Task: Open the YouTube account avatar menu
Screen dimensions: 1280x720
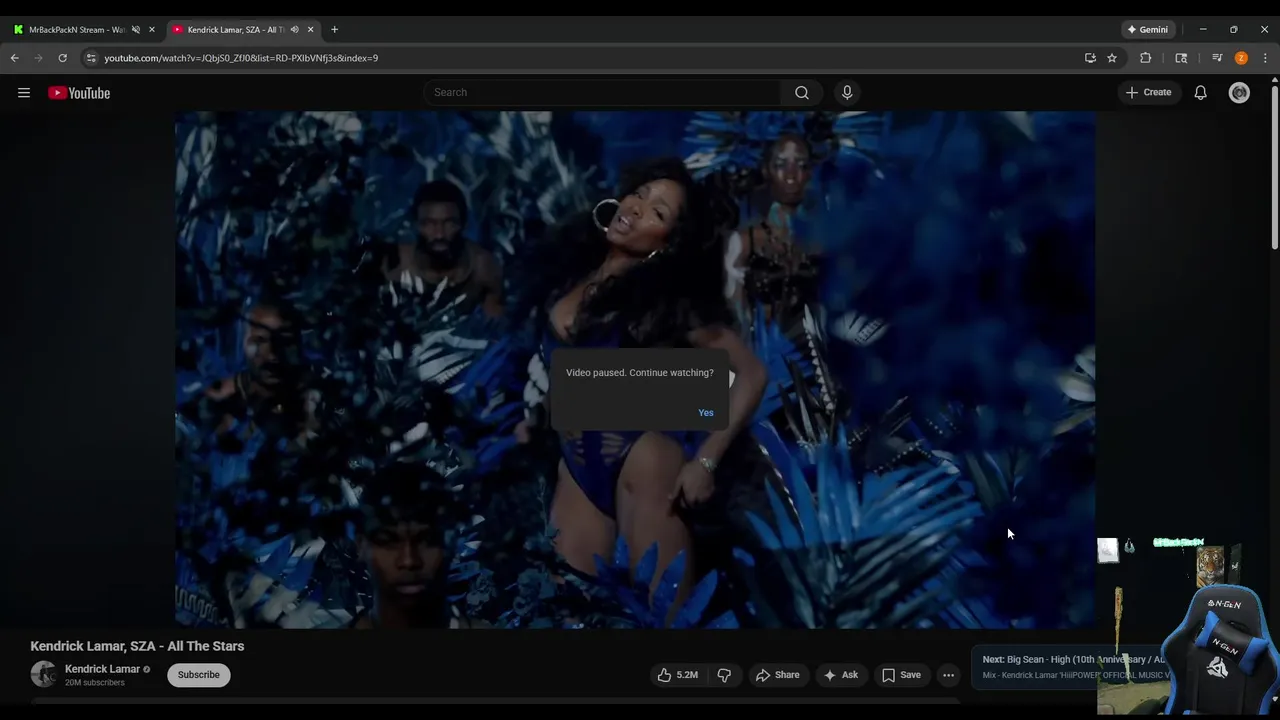Action: pyautogui.click(x=1240, y=93)
